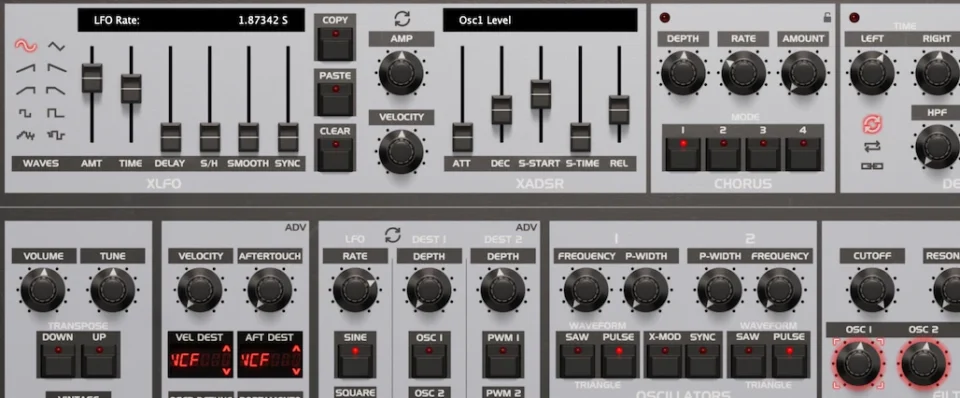Viewport: 960px width, 398px height.
Task: Select the triangle wave shape in XLFO
Action: [x=56, y=46]
